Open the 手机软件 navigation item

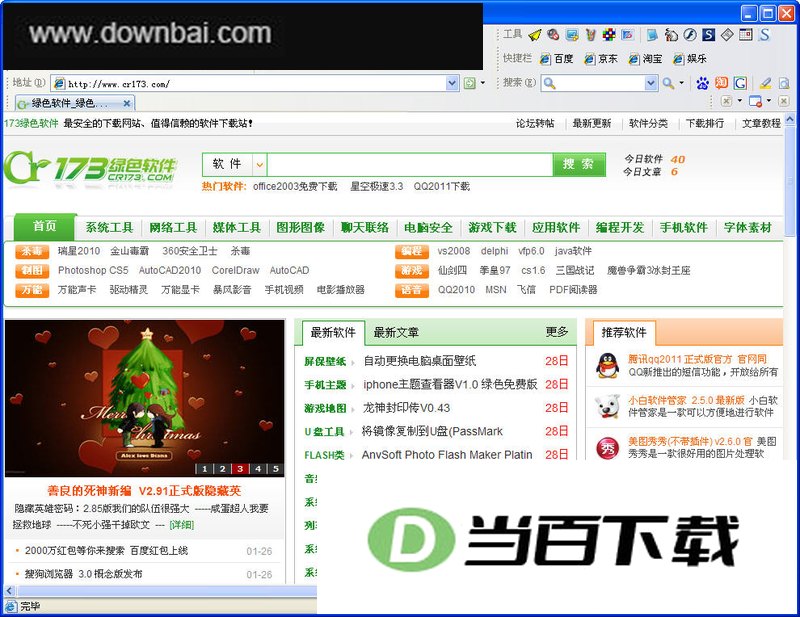click(684, 228)
